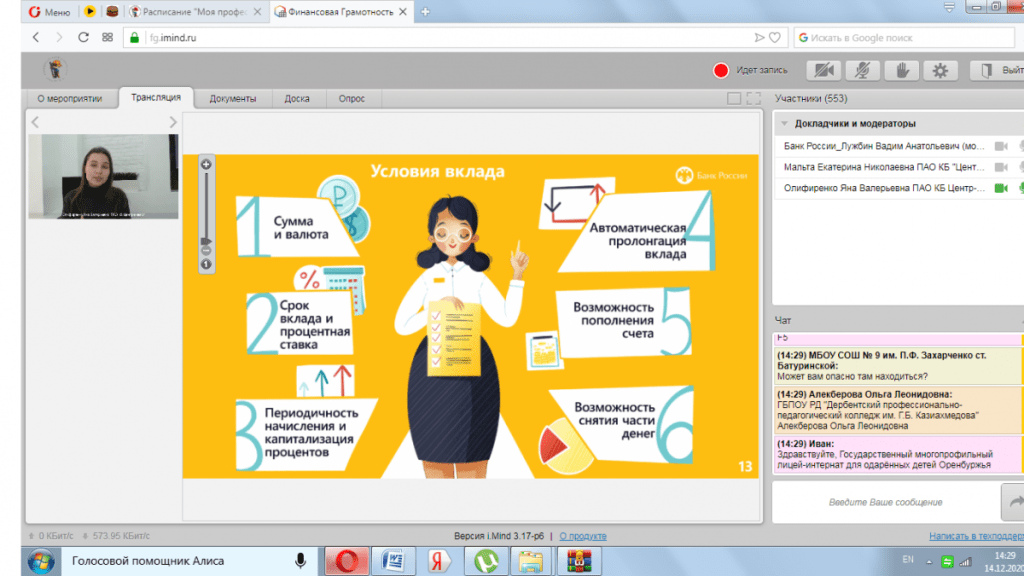Open Opera from the taskbar
This screenshot has width=1024, height=576.
point(346,561)
